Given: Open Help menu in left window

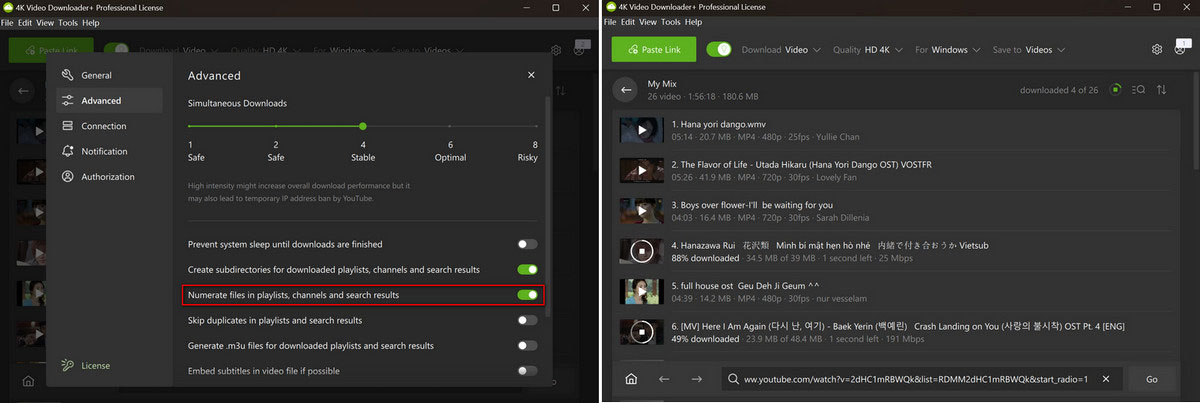Looking at the screenshot, I should coord(90,22).
